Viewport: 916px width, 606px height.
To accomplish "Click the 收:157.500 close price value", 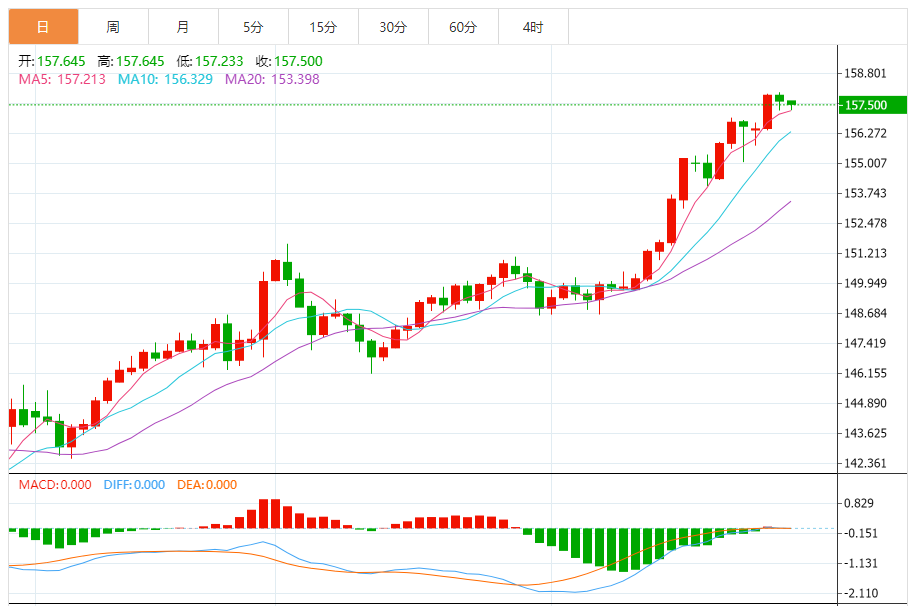I will point(289,61).
